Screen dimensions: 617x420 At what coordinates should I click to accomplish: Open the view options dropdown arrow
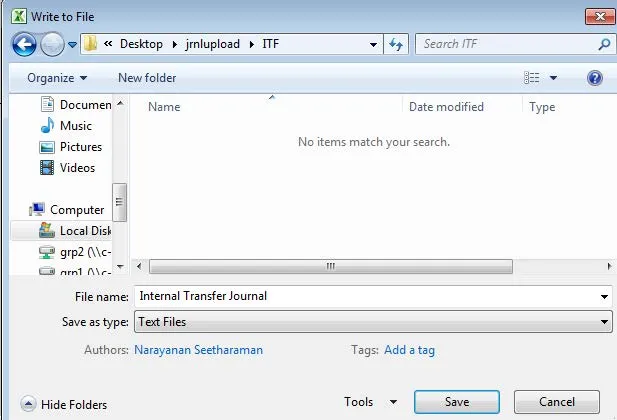pos(553,78)
